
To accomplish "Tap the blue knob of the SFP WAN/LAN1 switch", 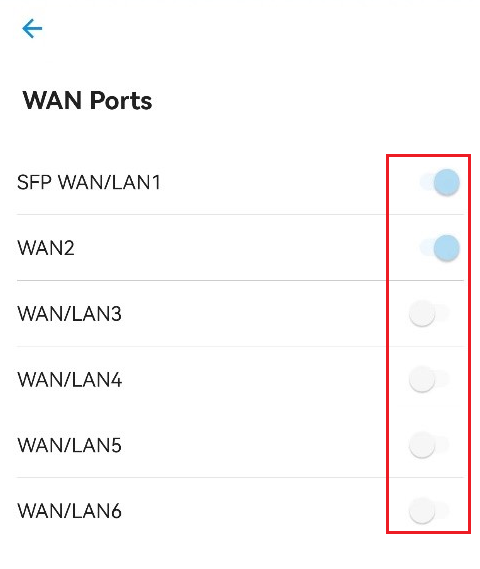I will pyautogui.click(x=447, y=182).
